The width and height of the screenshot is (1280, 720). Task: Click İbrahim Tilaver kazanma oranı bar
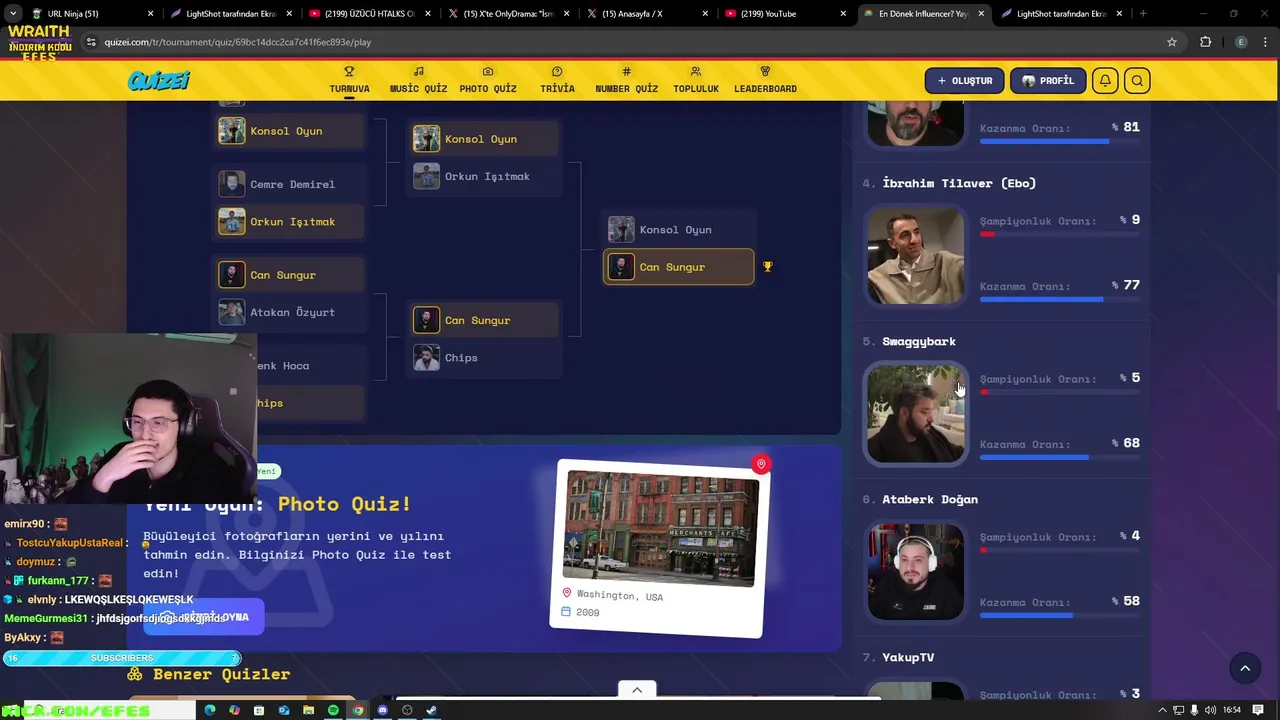point(1059,299)
